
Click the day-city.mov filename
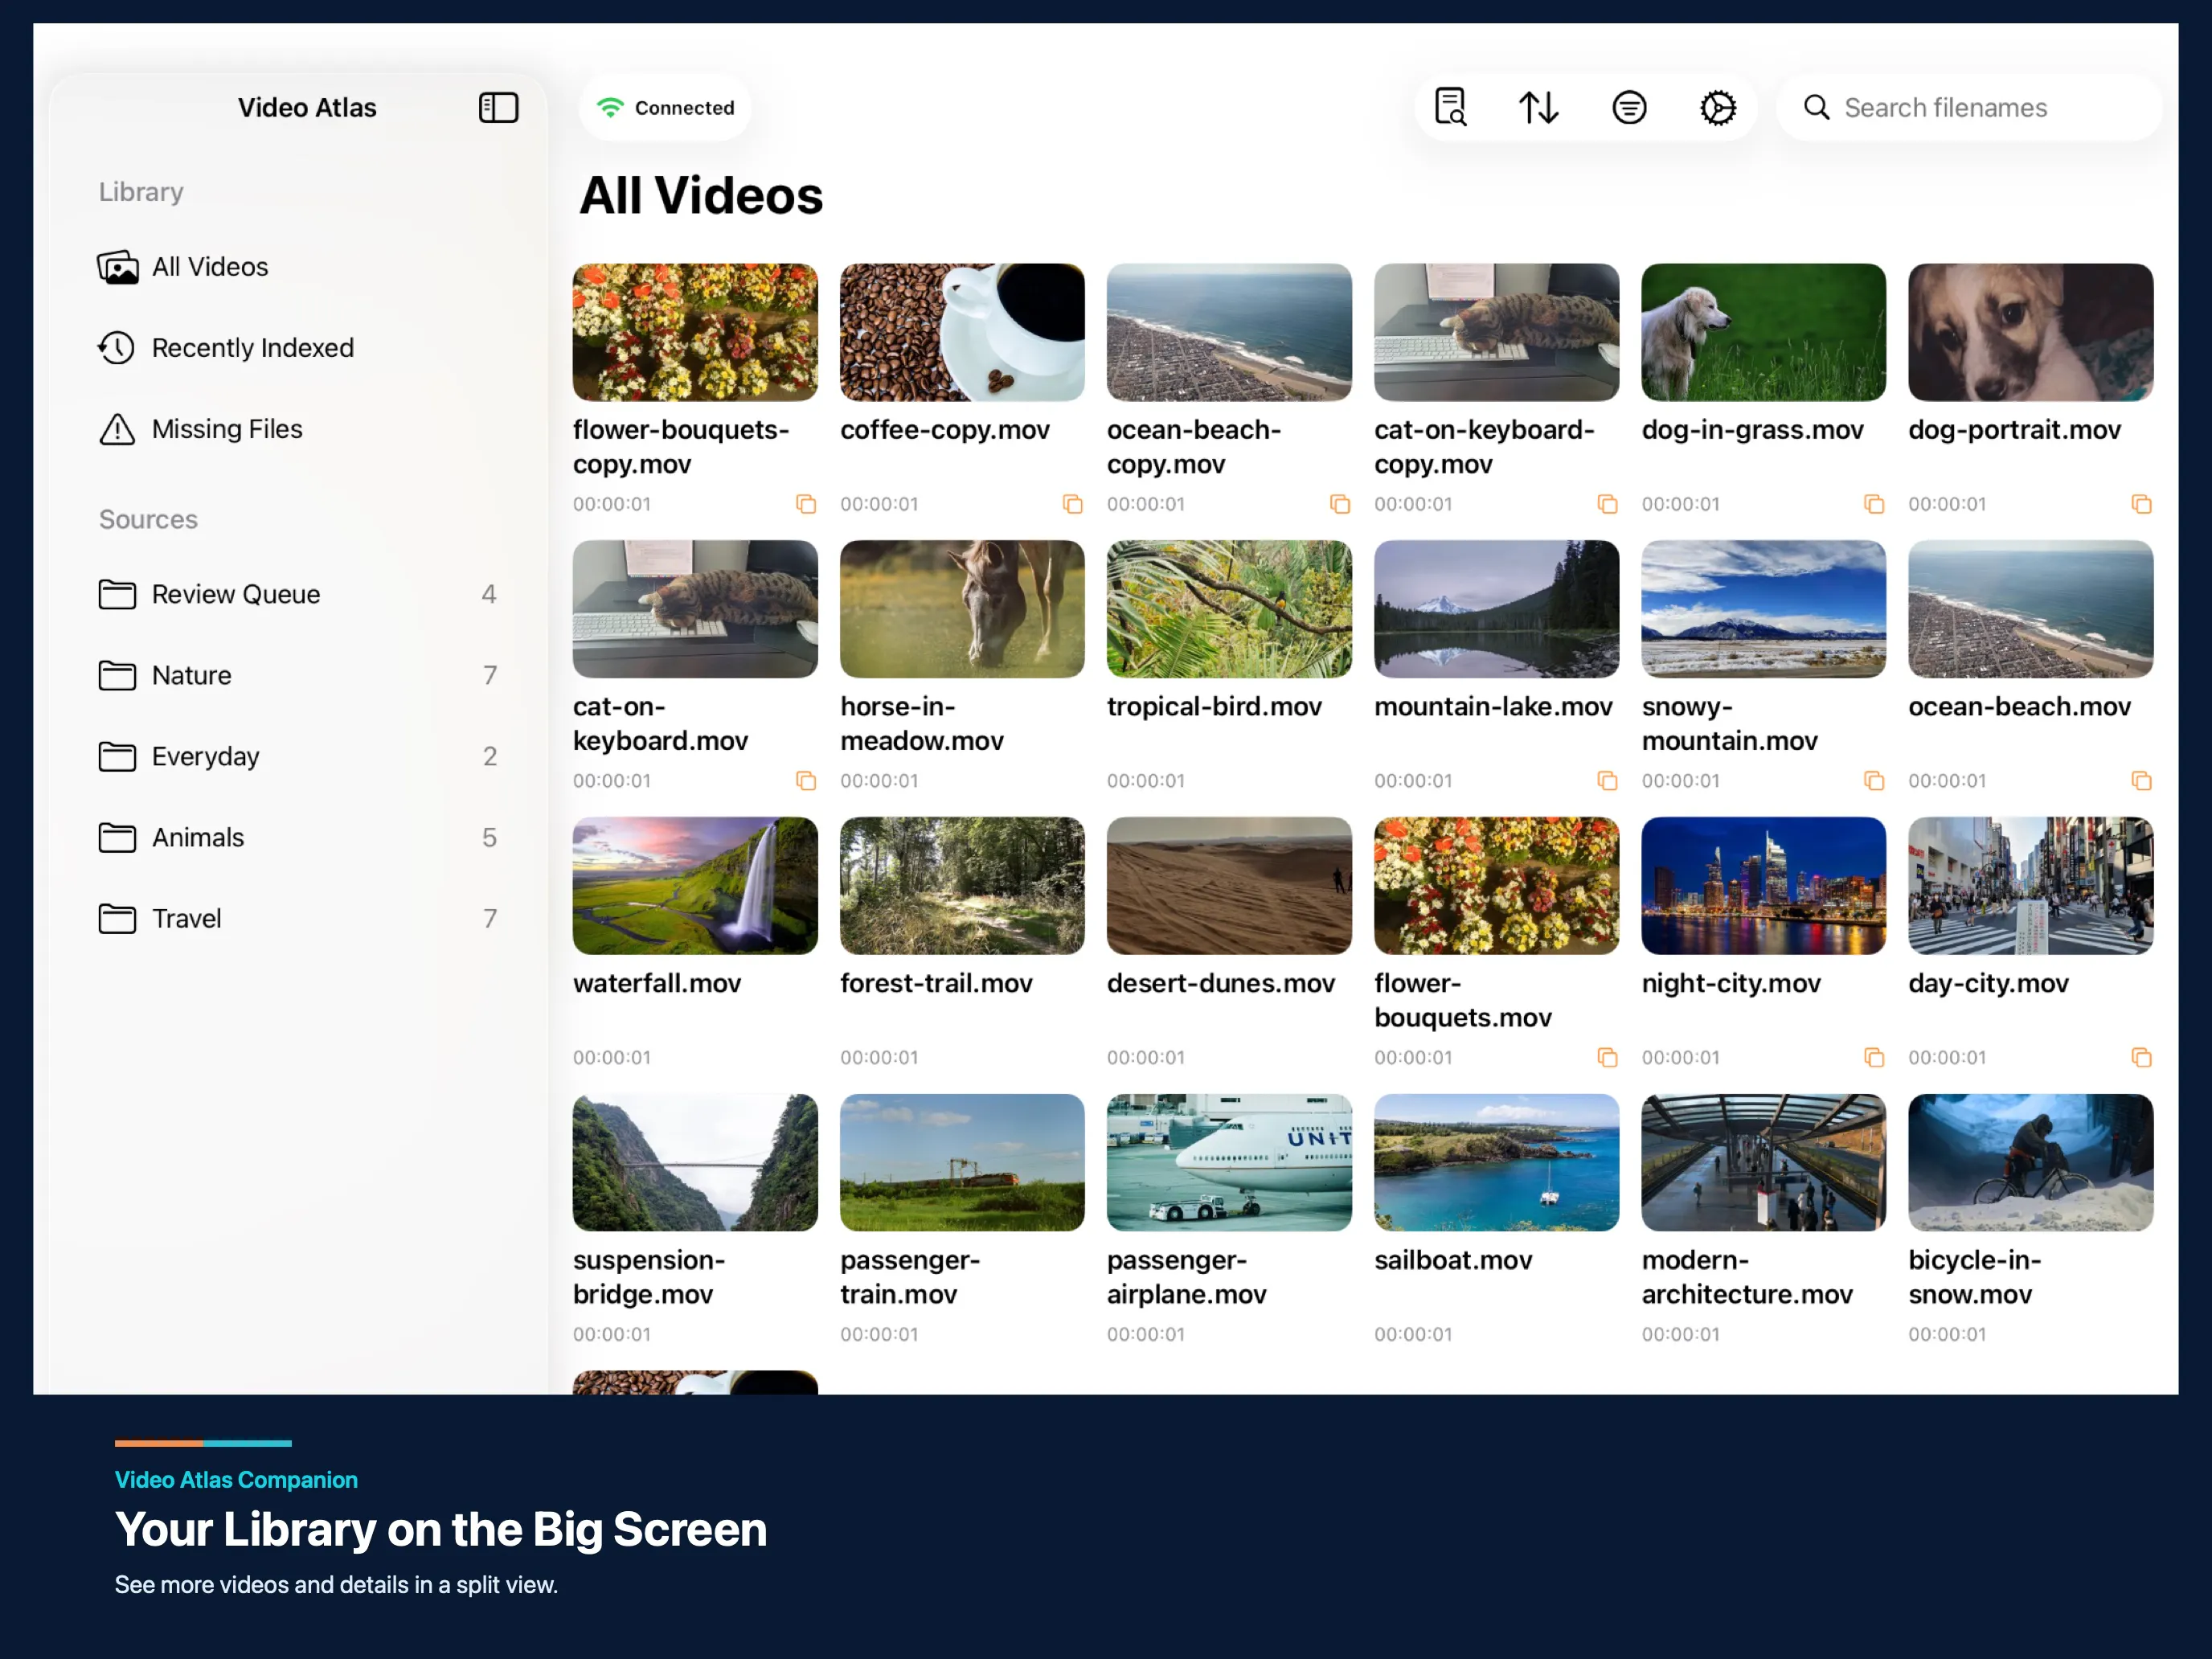click(1988, 984)
